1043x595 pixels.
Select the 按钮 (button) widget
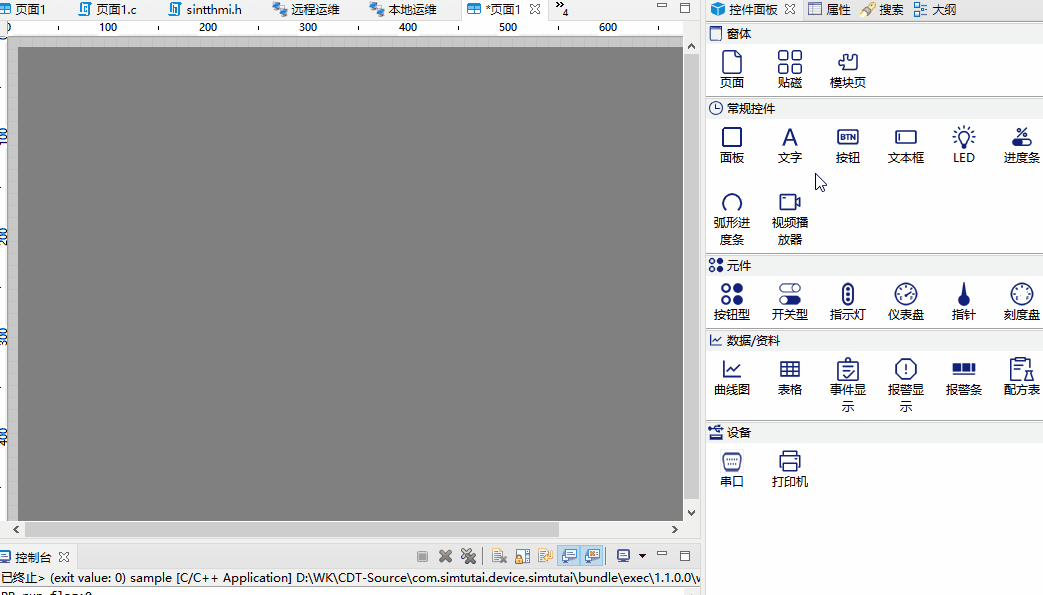pos(847,145)
